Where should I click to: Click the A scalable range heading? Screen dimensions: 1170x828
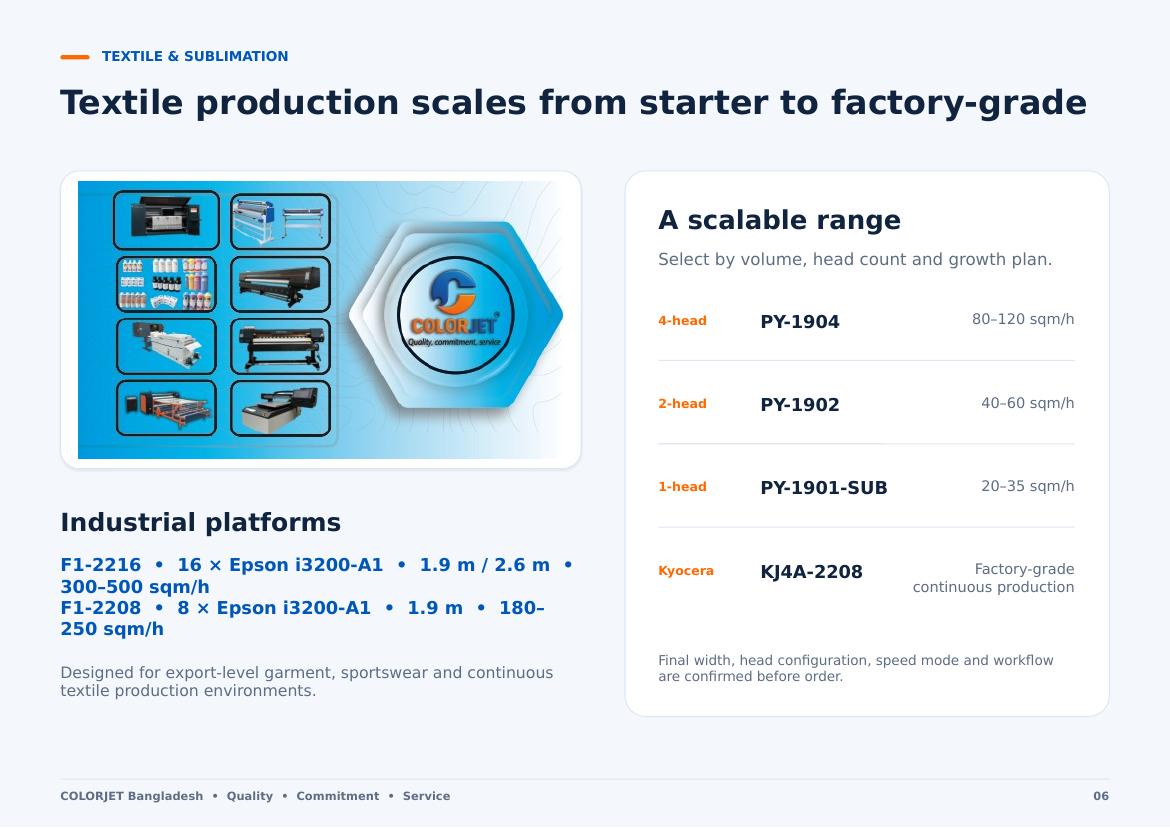[x=779, y=220]
